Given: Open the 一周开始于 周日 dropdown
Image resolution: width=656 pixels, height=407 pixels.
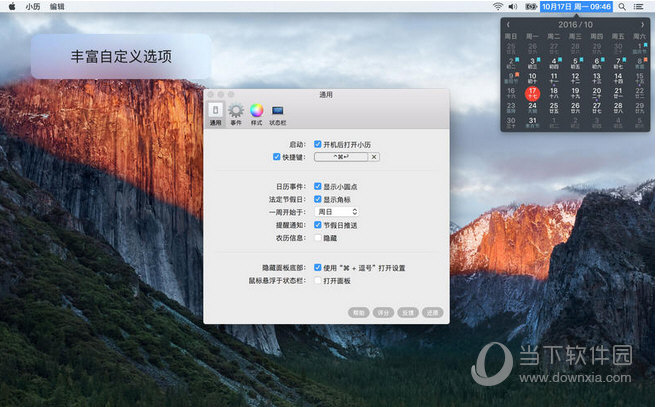Looking at the screenshot, I should pyautogui.click(x=337, y=212).
